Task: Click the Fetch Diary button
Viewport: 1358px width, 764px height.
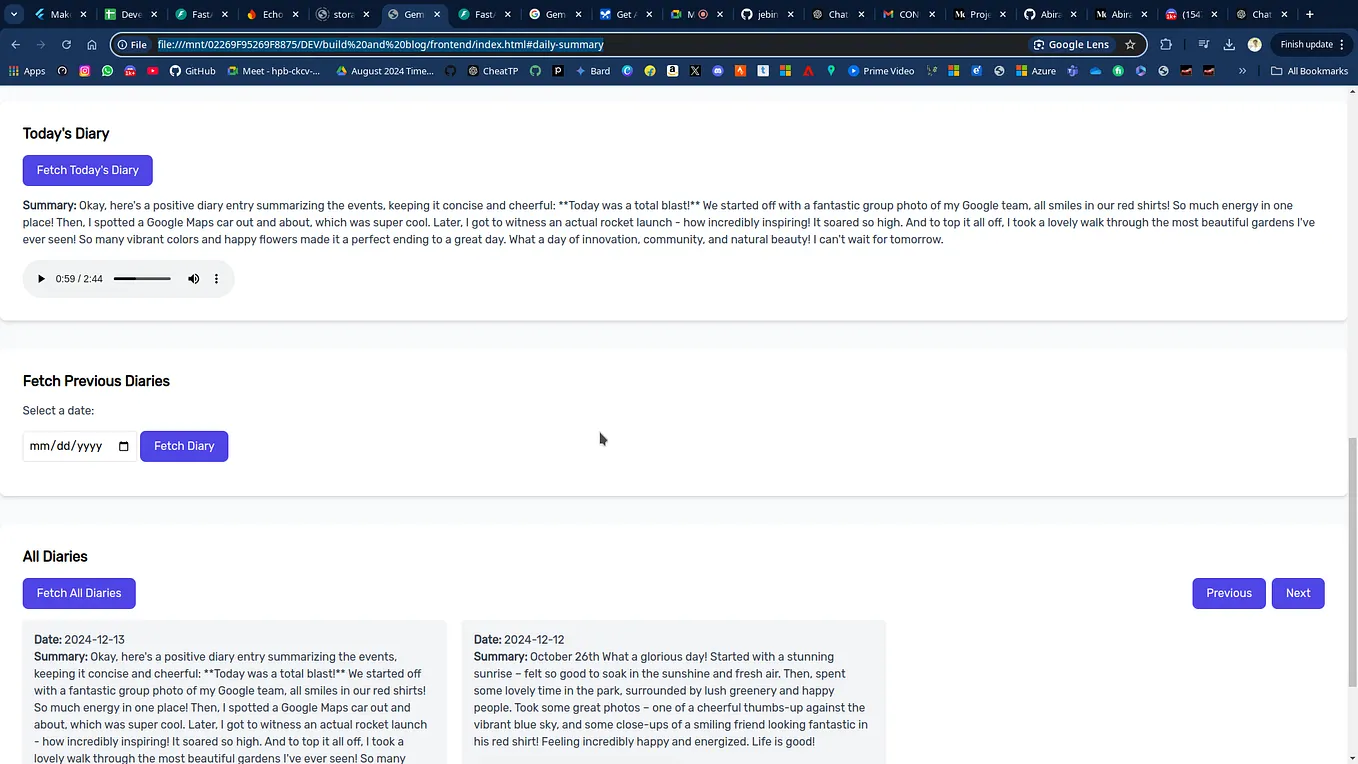Action: 184,446
